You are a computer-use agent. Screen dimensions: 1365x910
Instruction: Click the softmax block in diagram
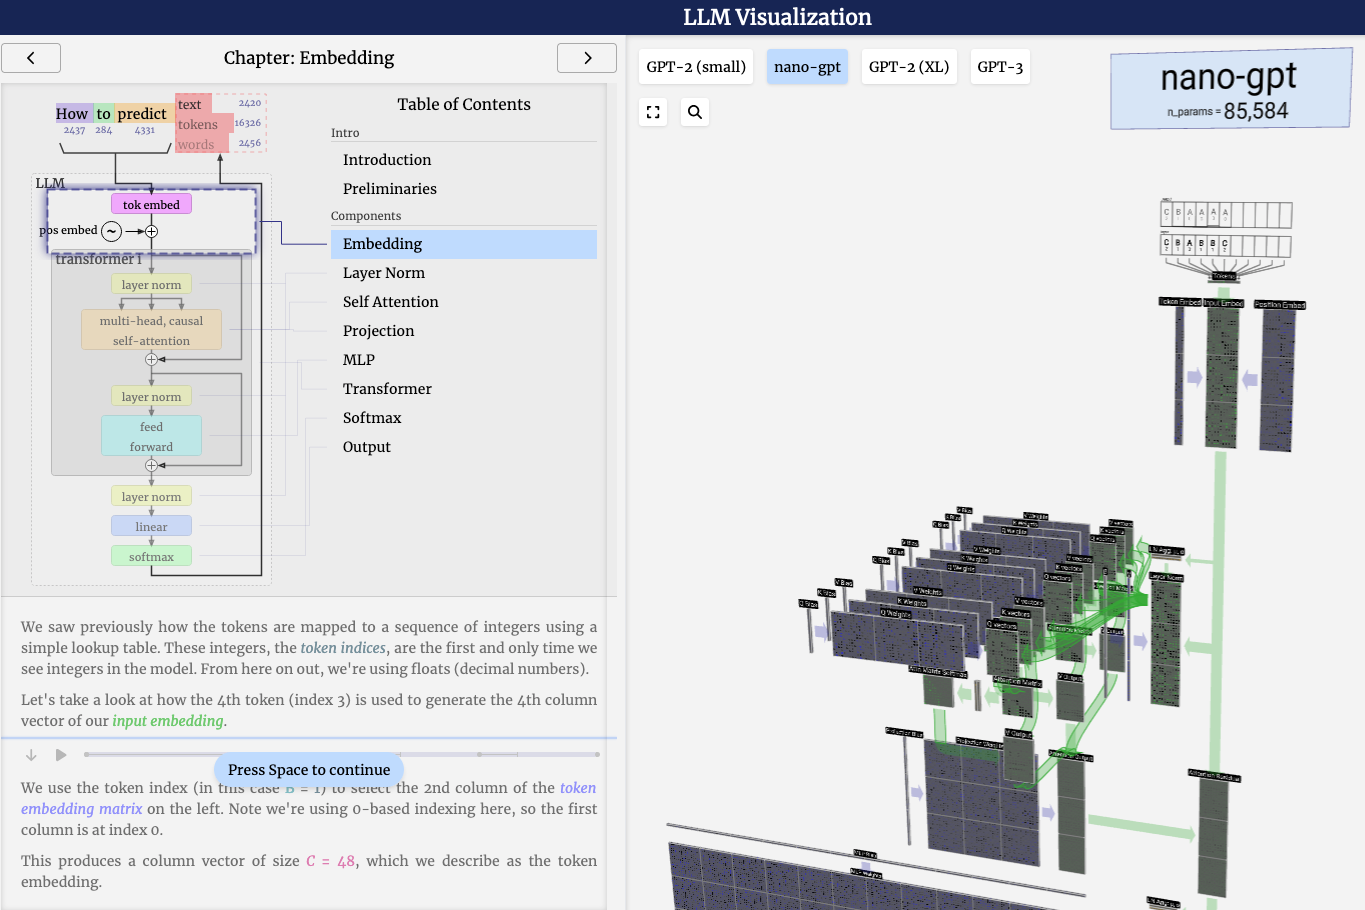(x=151, y=556)
